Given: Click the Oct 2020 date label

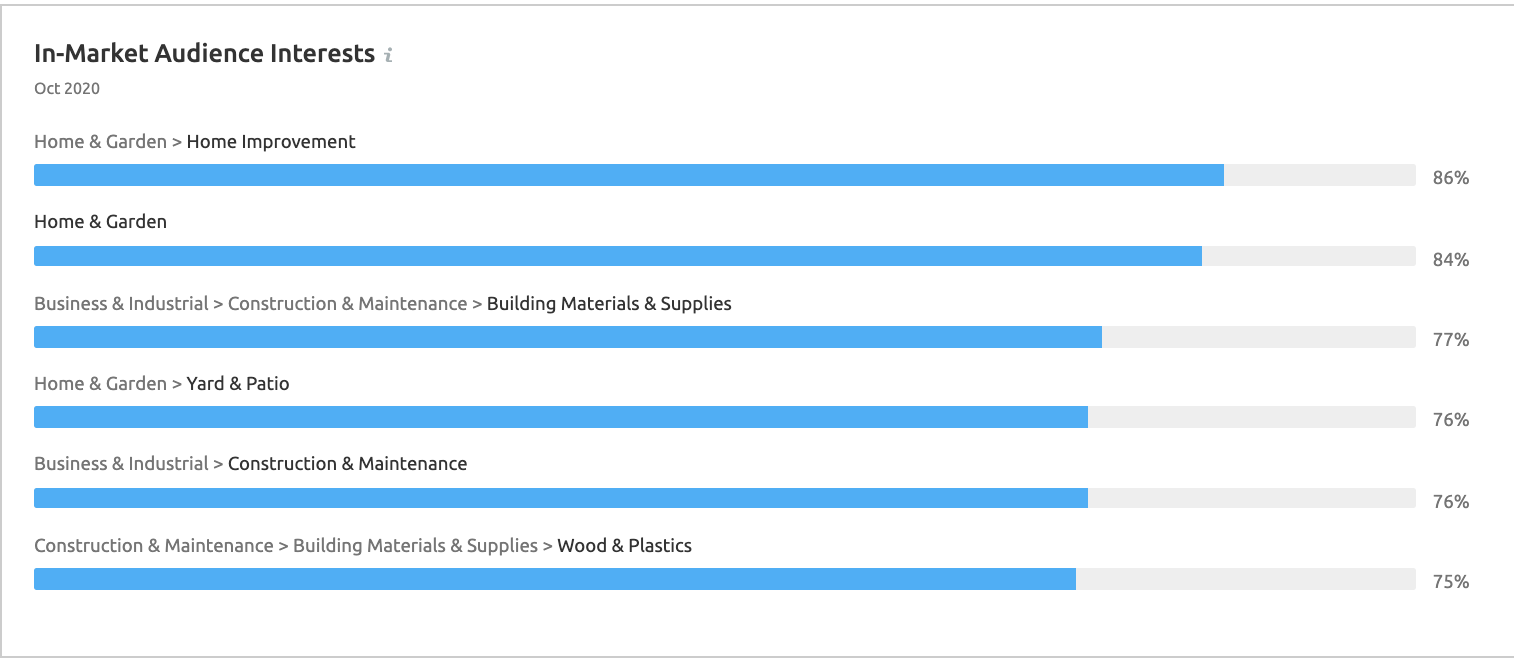Looking at the screenshot, I should coord(67,88).
